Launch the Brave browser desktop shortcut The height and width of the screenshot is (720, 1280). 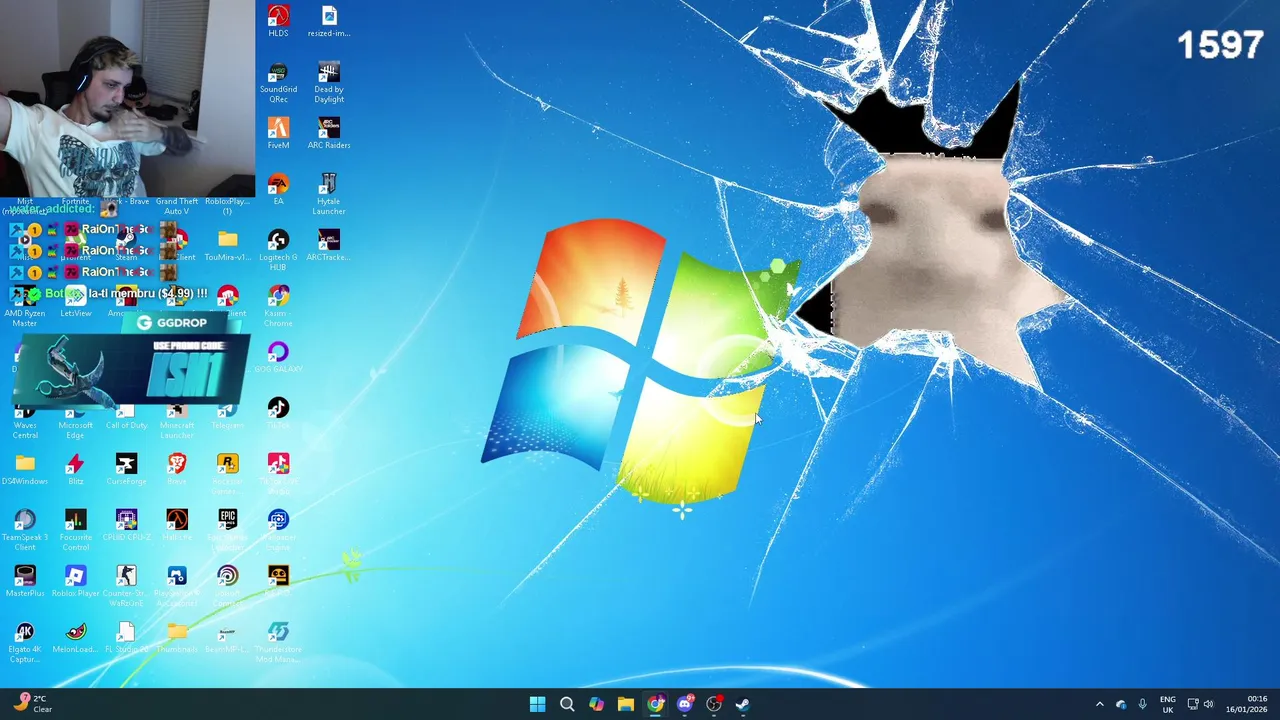click(177, 469)
